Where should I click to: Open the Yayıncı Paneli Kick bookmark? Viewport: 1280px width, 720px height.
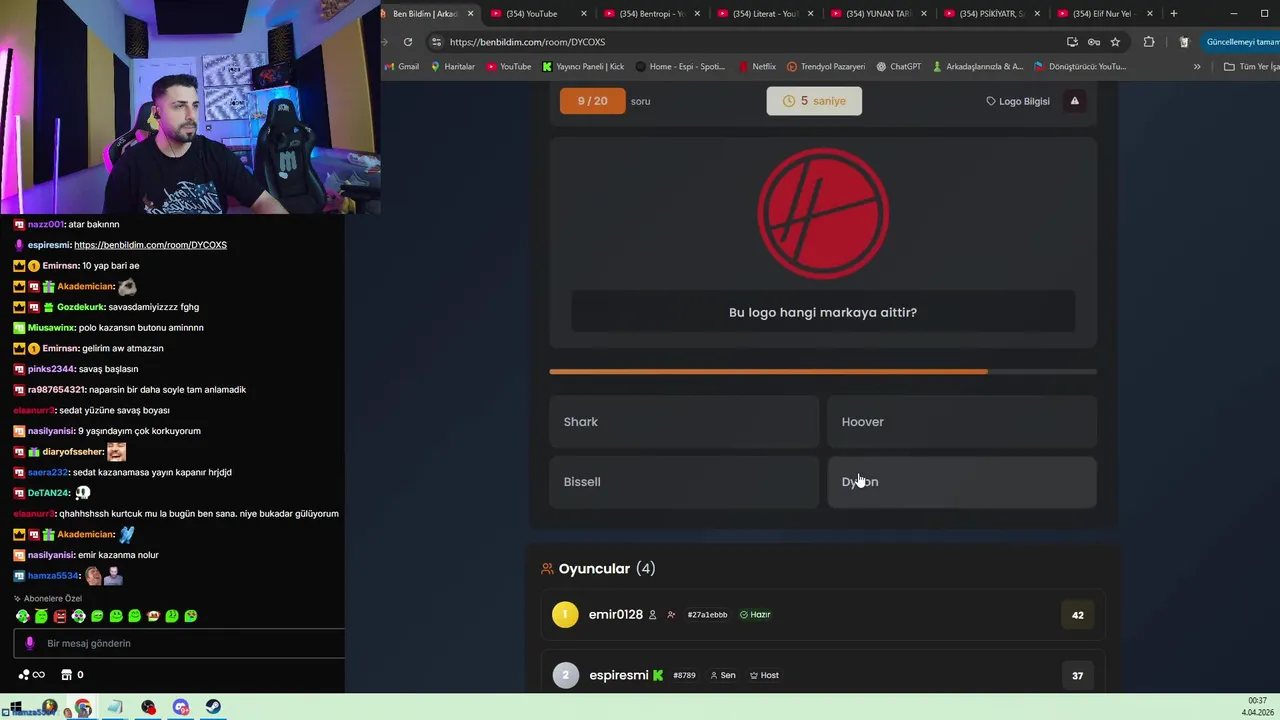pyautogui.click(x=583, y=67)
